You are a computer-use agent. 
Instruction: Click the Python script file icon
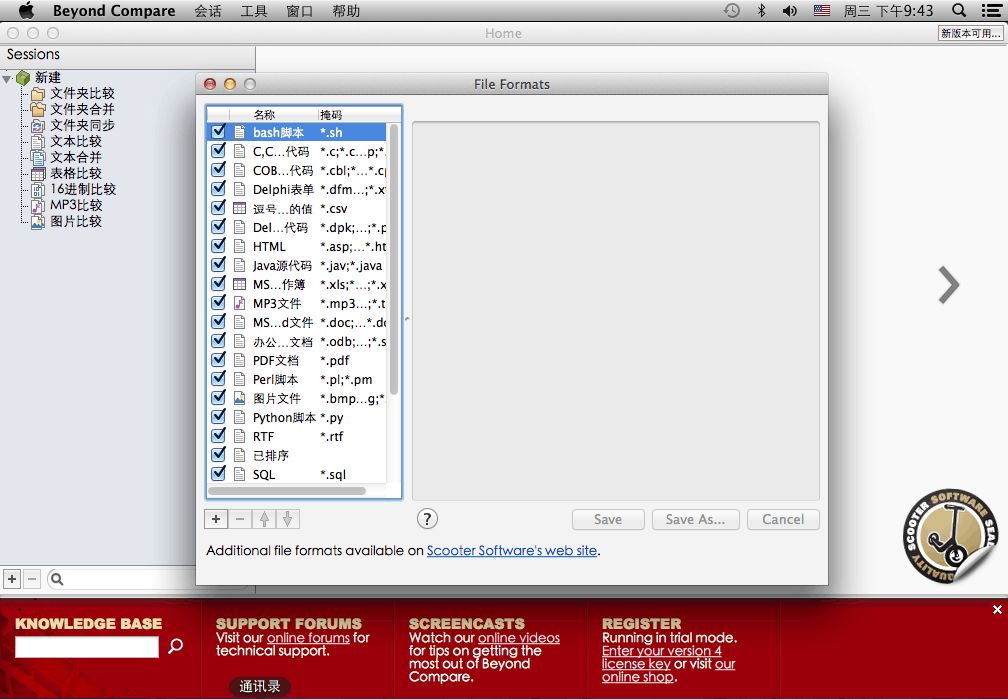pyautogui.click(x=239, y=417)
